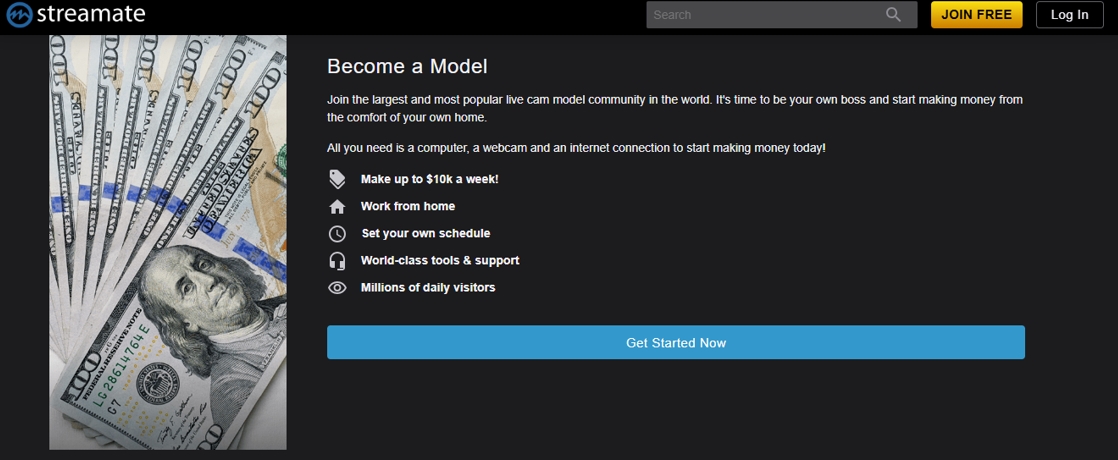Click the JOIN FREE button
This screenshot has height=460, width=1118.
[976, 15]
